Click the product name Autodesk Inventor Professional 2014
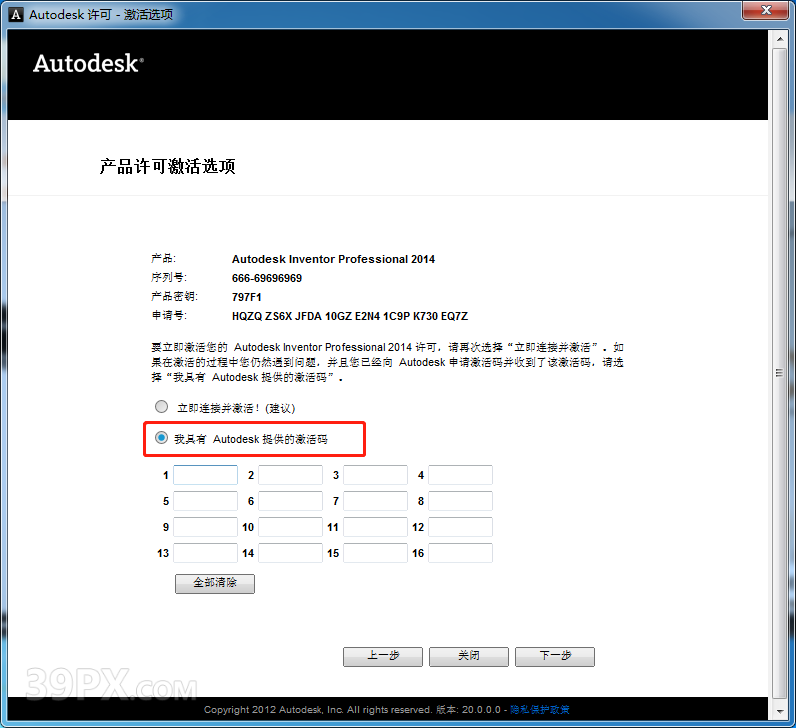This screenshot has width=796, height=728. click(334, 259)
